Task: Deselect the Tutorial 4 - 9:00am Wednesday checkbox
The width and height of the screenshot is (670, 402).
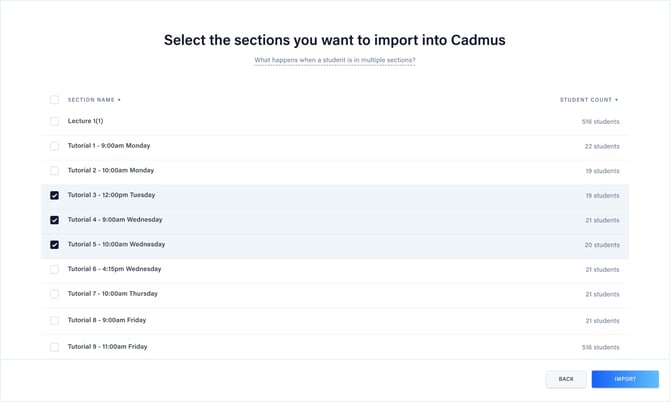Action: click(54, 220)
